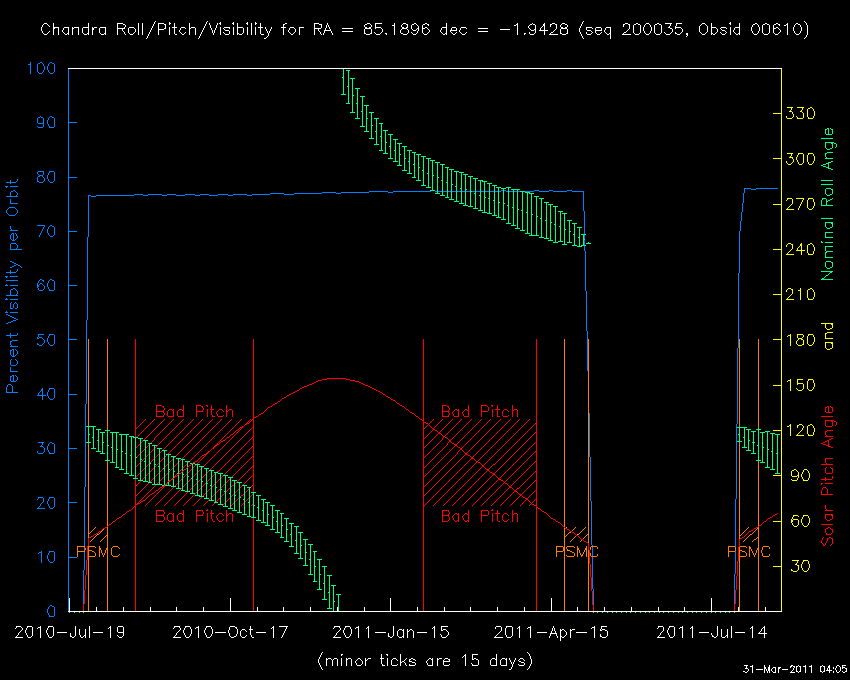Click the peak of the red pitch curve

pos(337,378)
